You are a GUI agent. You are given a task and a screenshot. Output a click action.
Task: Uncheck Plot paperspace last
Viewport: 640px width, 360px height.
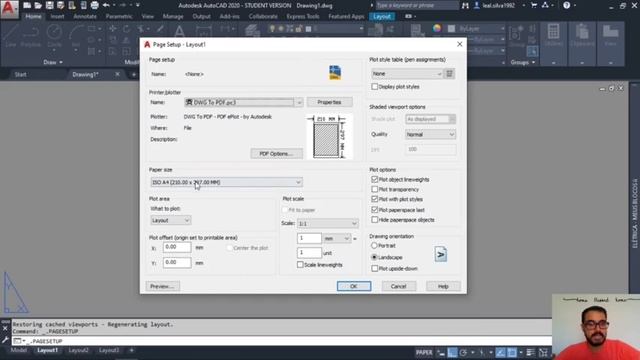pos(374,210)
